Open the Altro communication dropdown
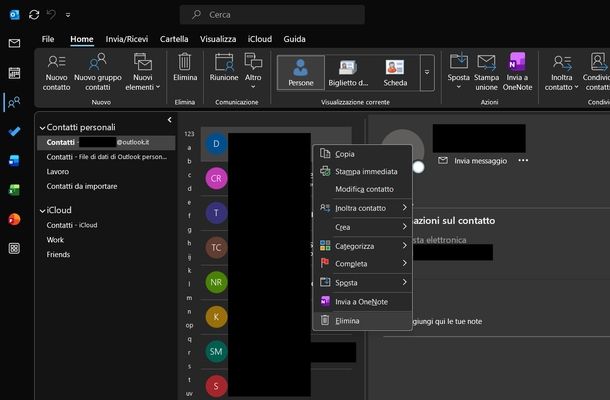This screenshot has height=400, width=610. (x=253, y=72)
